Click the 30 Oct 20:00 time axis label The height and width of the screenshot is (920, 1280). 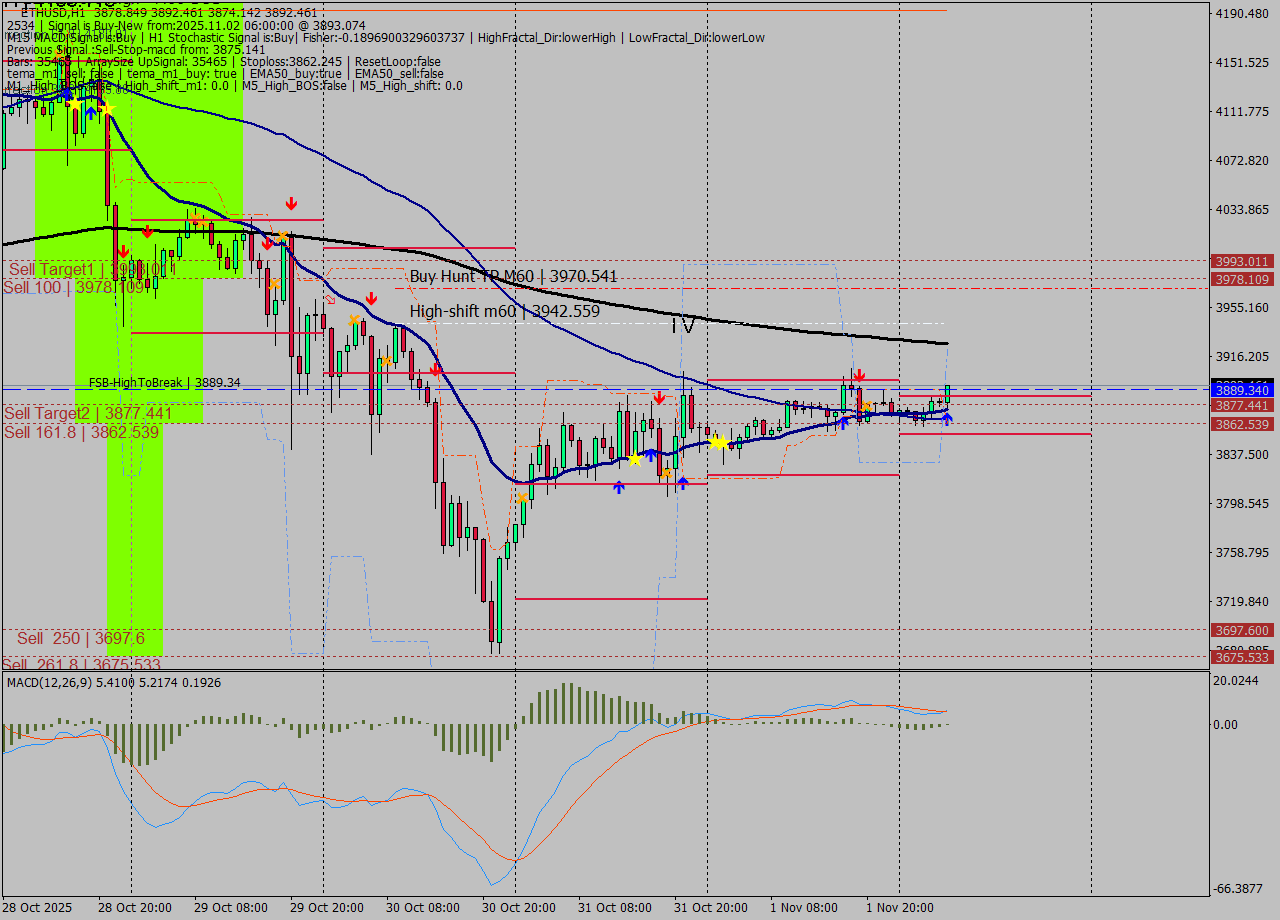coord(518,907)
